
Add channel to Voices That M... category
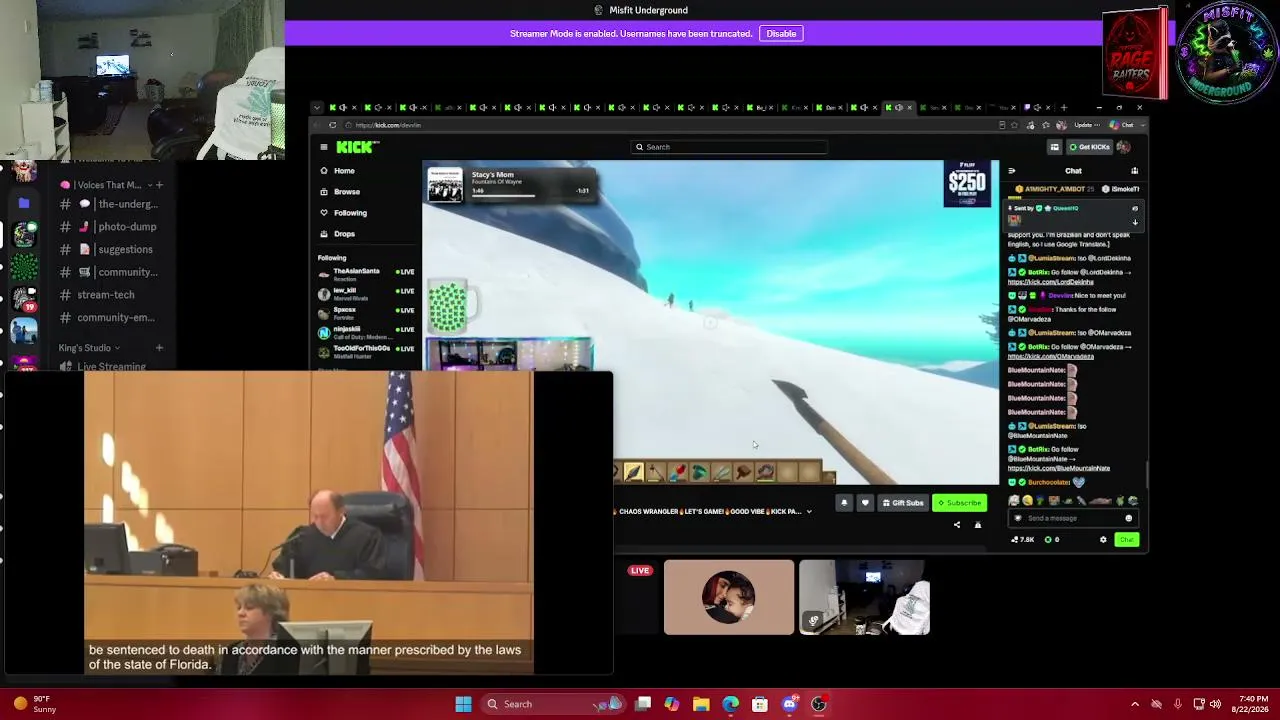(159, 185)
